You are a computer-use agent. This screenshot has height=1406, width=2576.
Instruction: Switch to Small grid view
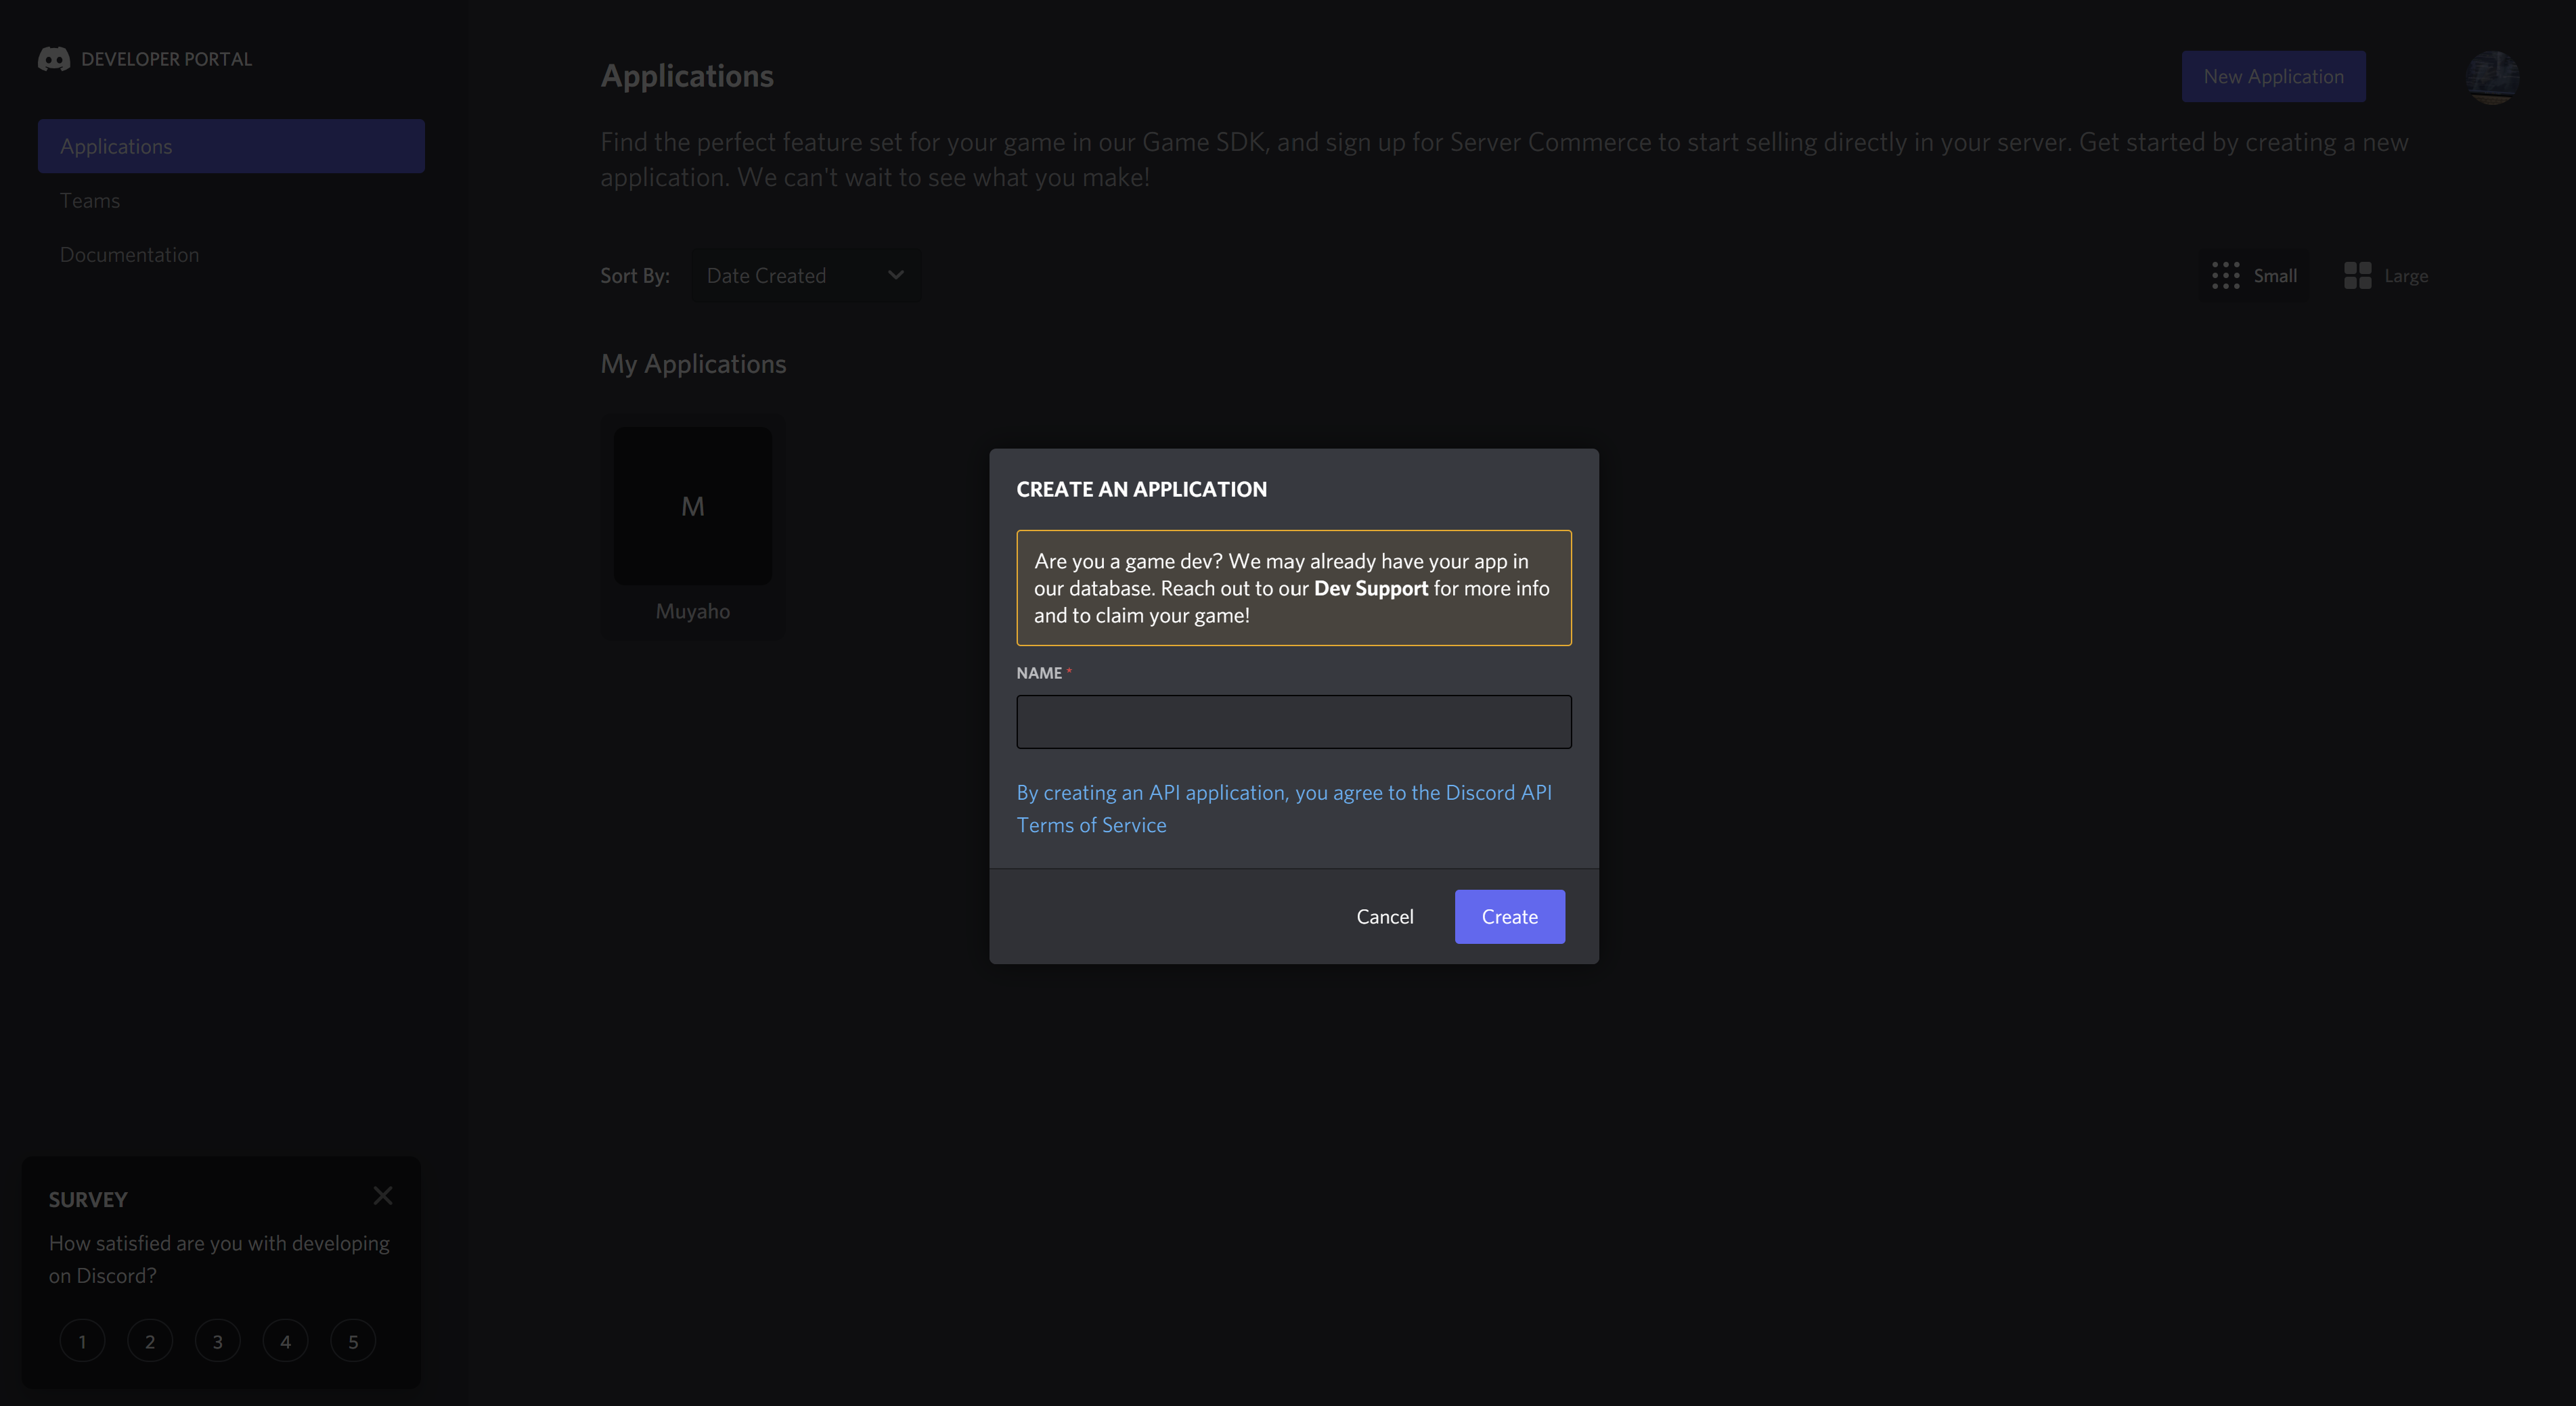coord(2254,276)
